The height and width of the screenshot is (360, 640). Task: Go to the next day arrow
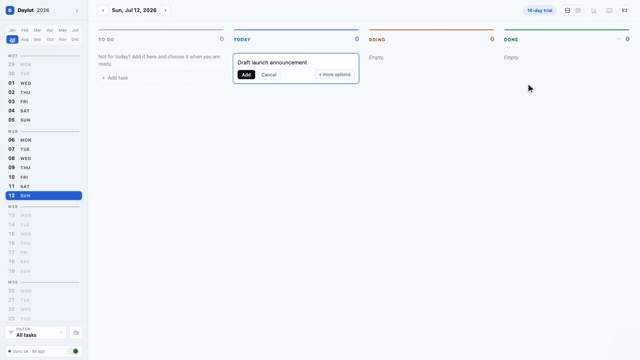click(x=165, y=10)
